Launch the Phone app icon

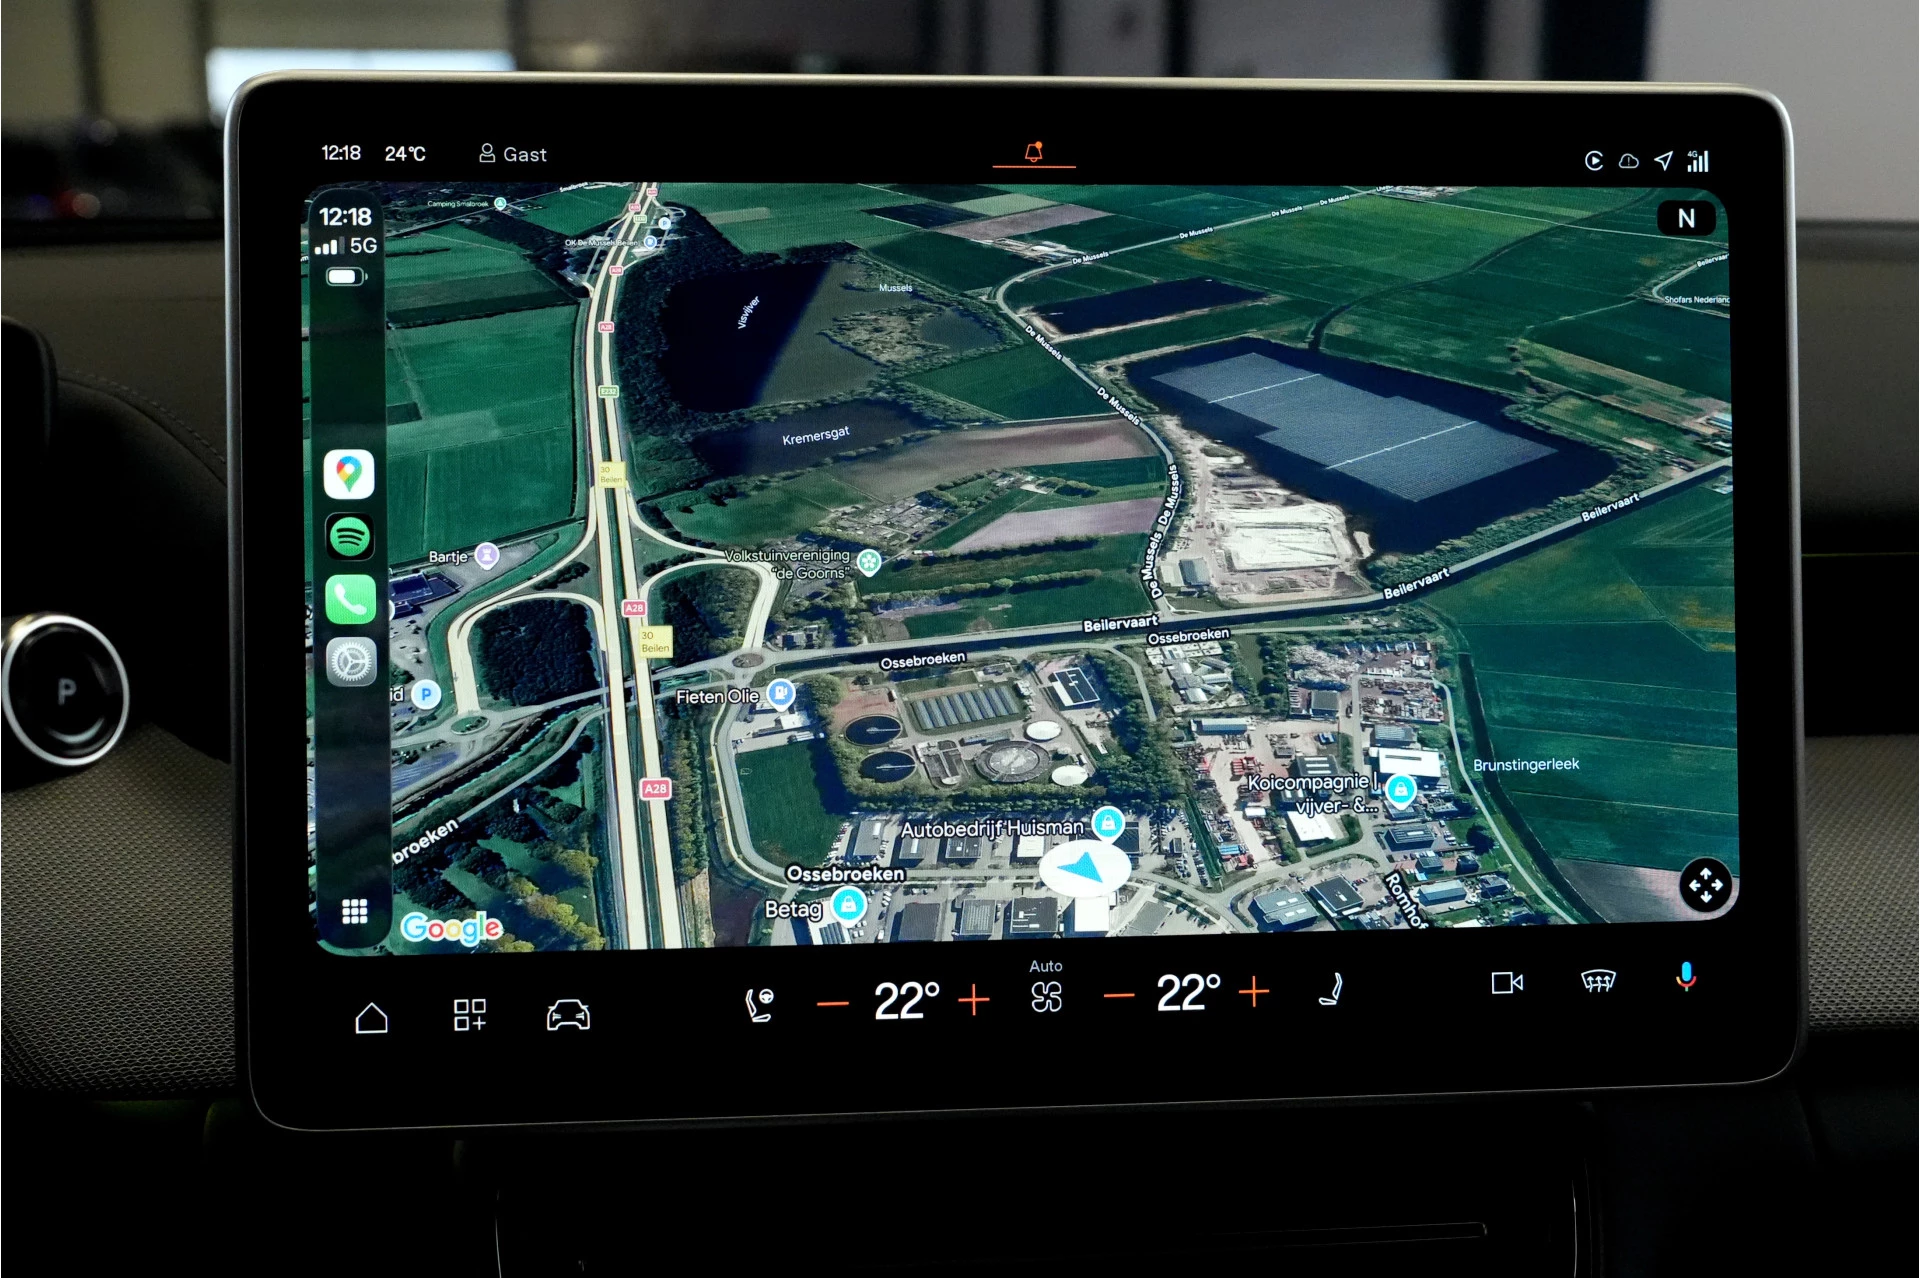pos(350,599)
